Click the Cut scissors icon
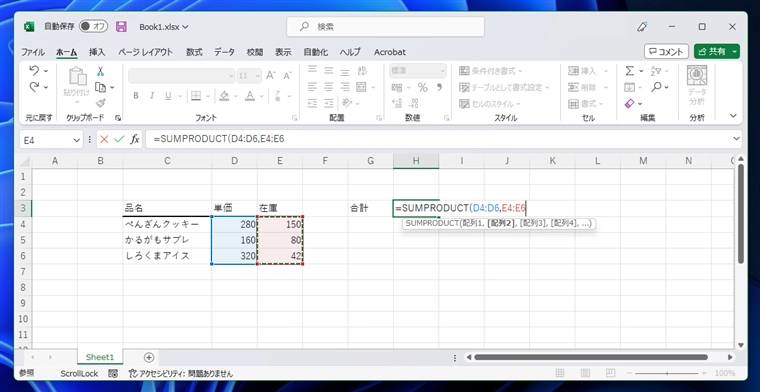760x392 pixels. (100, 71)
